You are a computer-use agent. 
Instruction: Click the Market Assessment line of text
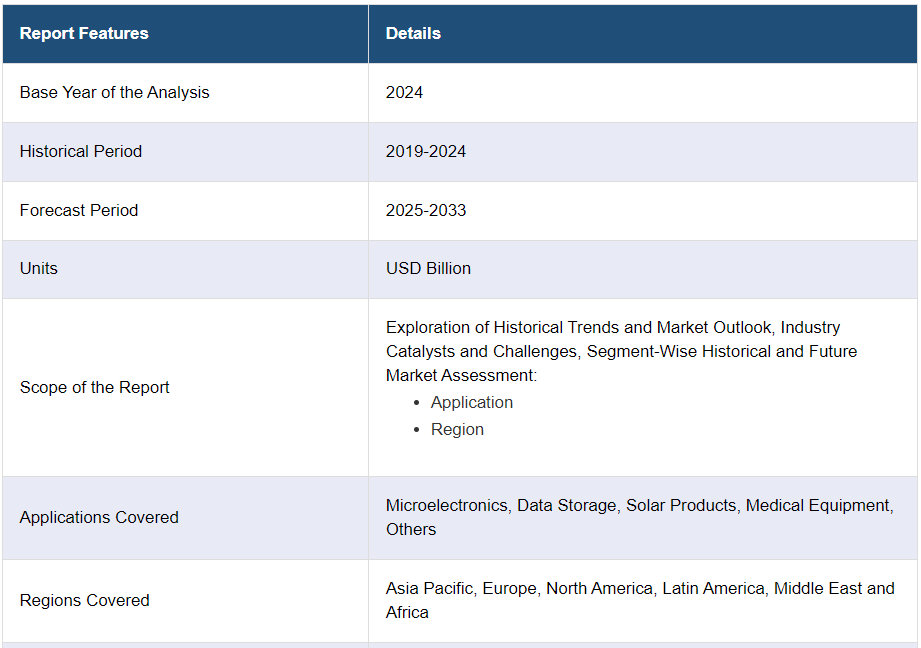(461, 375)
